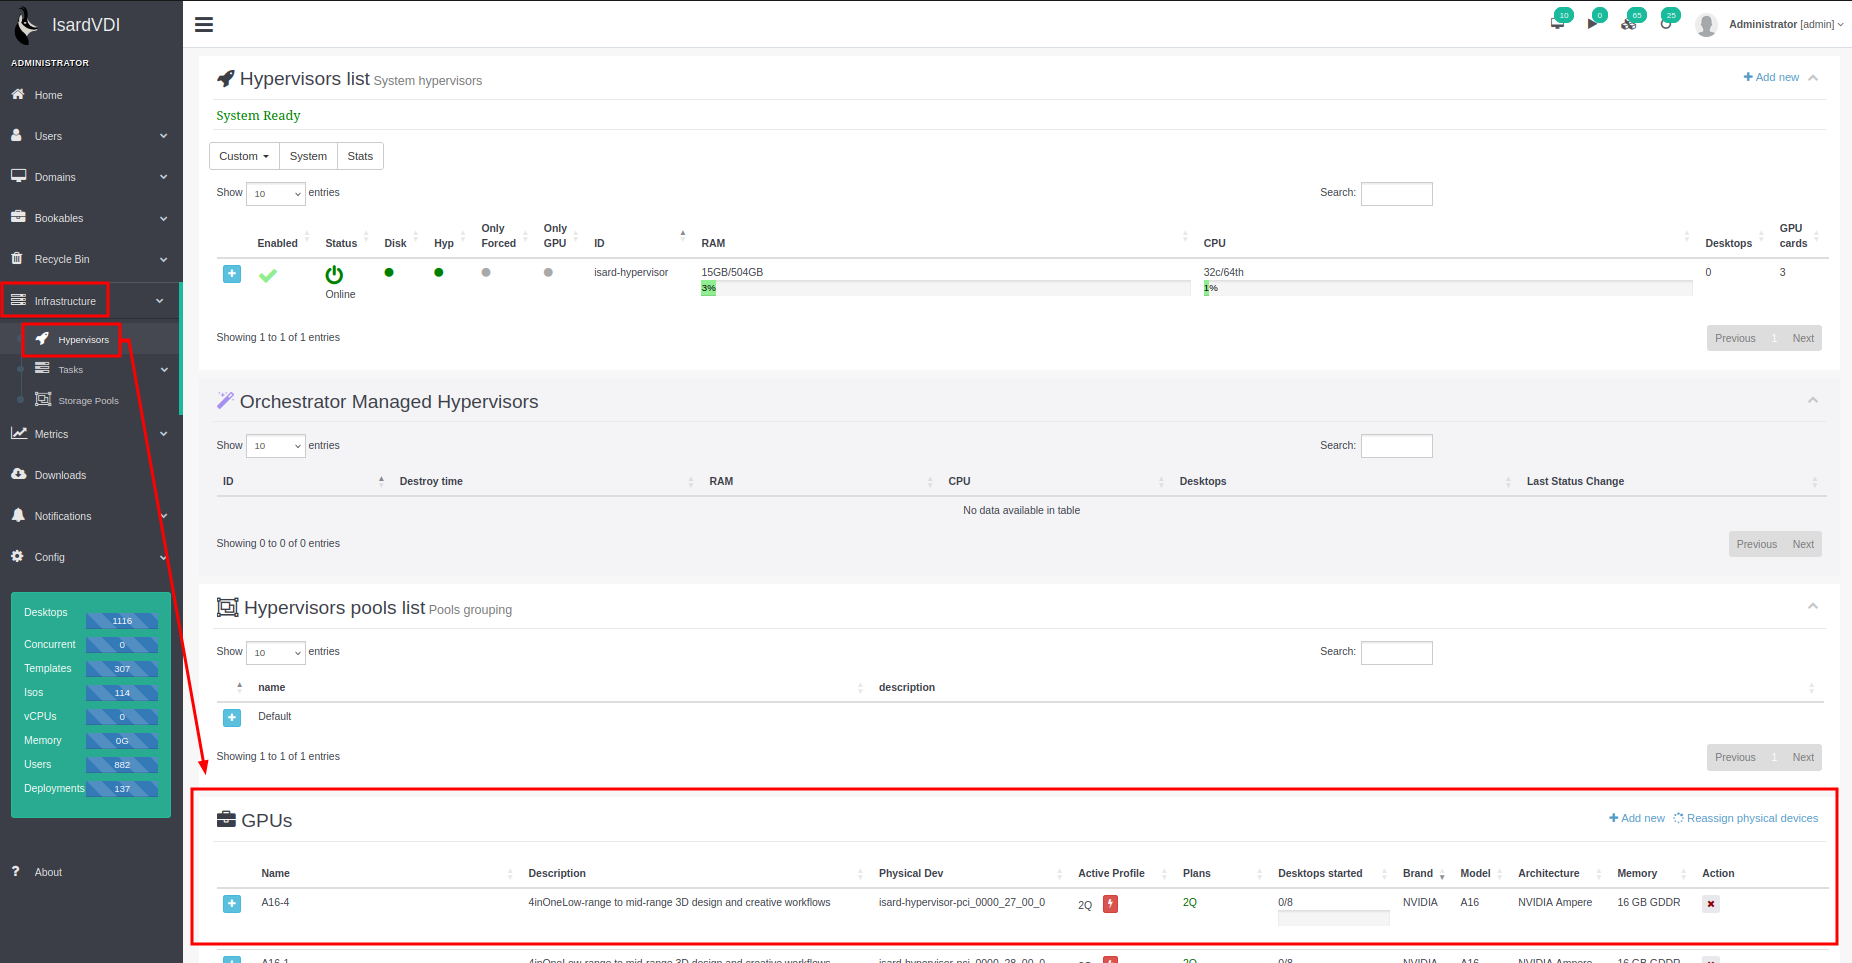Toggle the Only GPU indicator for isard-hypervisor

coord(548,272)
